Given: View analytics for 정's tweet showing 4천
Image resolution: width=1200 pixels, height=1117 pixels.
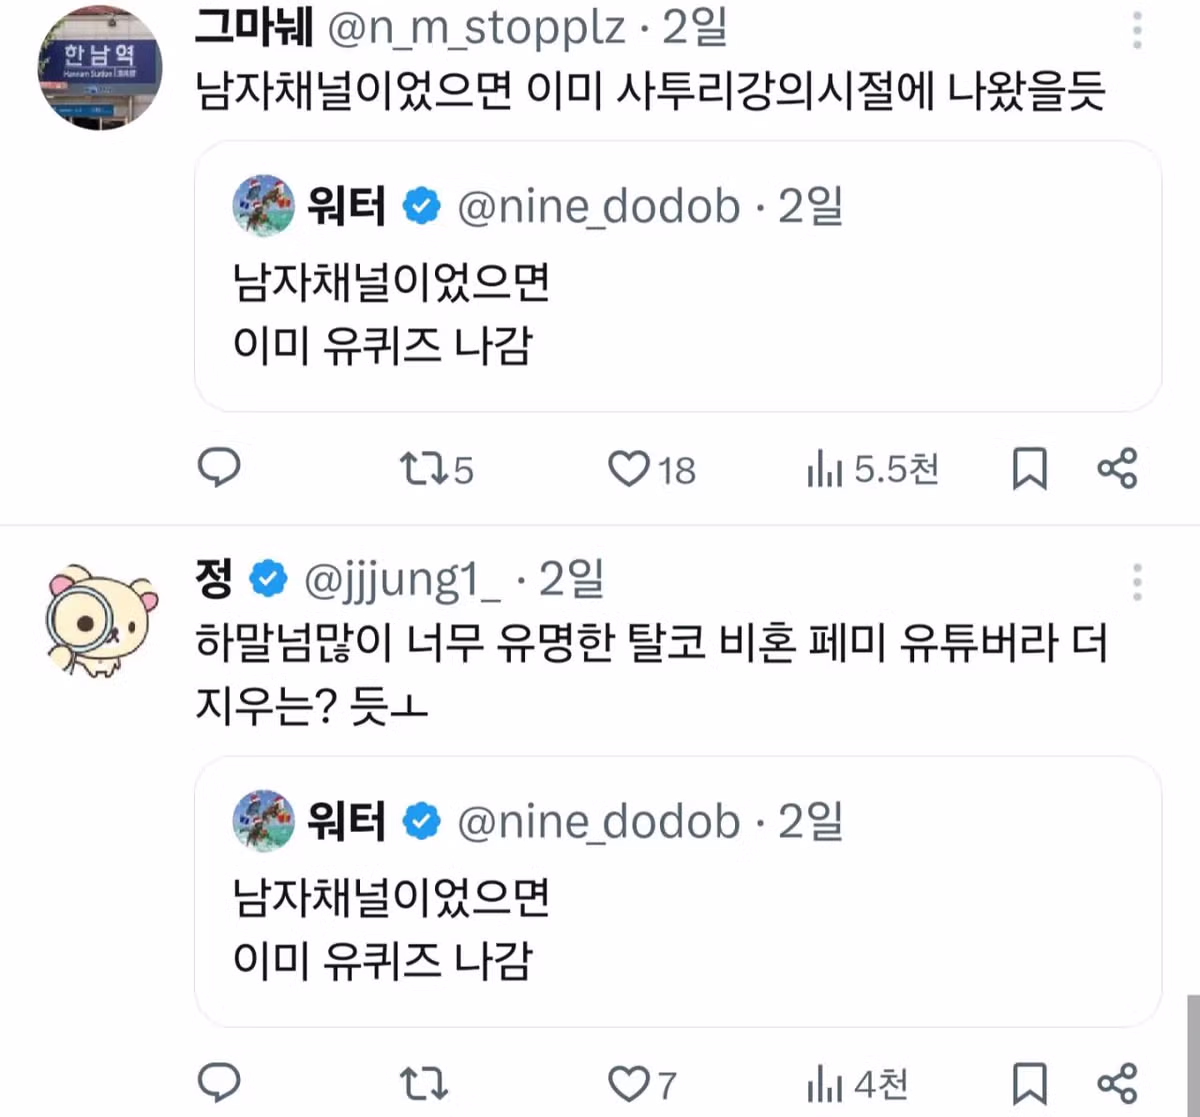Looking at the screenshot, I should click(x=858, y=1083).
